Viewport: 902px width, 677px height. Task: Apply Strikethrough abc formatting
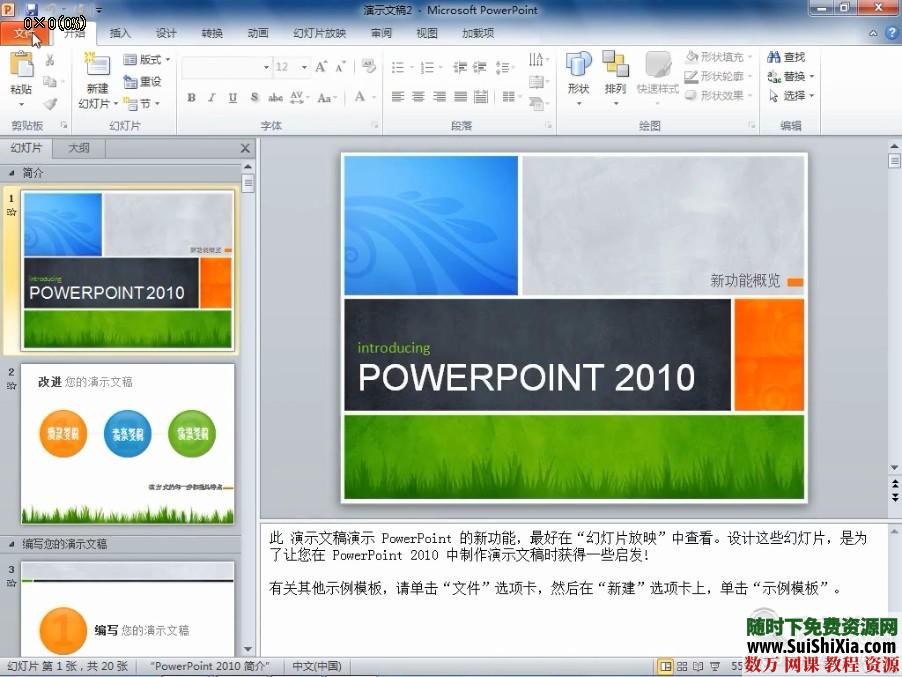(x=276, y=97)
